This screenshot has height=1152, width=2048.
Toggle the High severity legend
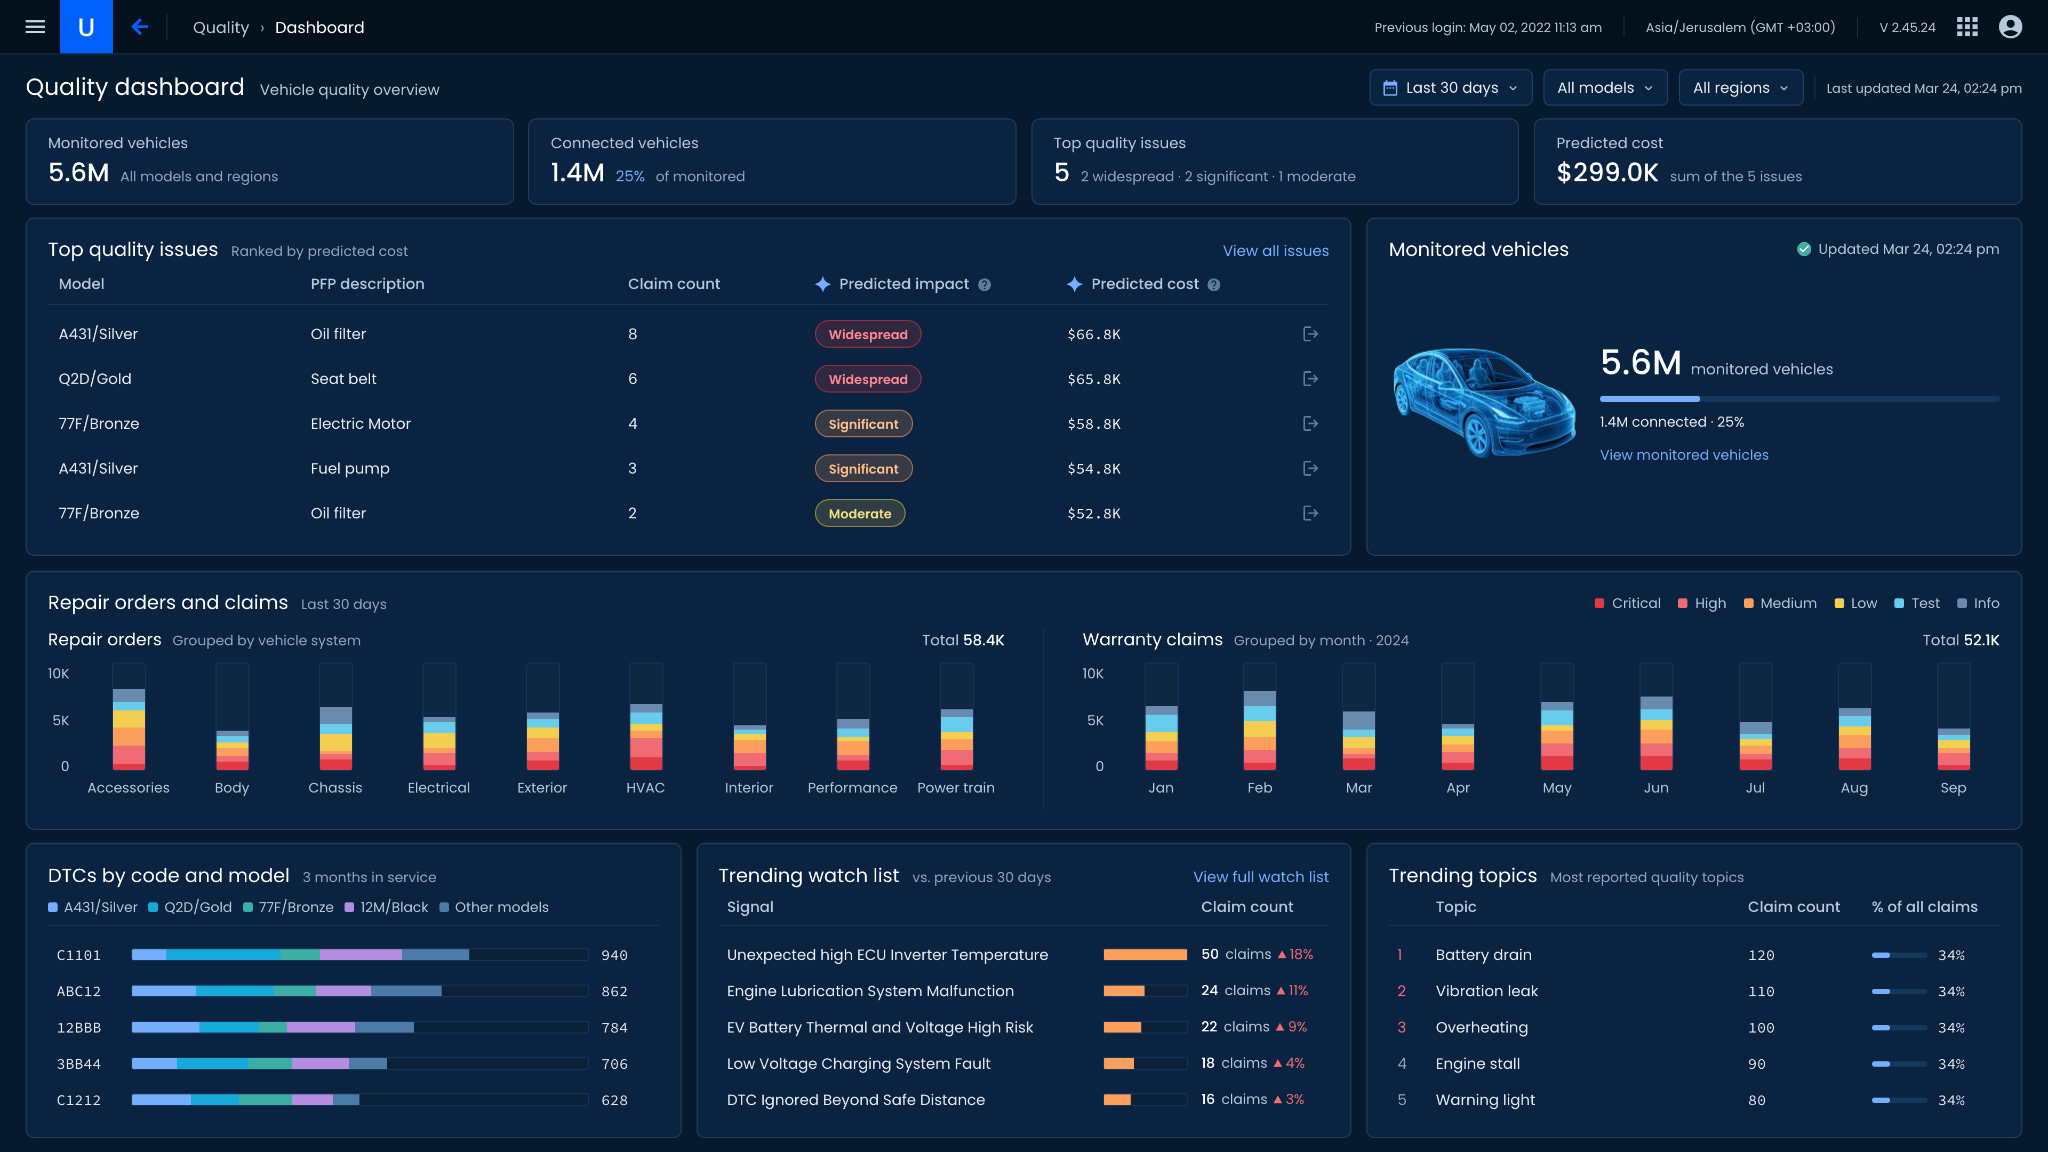pyautogui.click(x=1702, y=603)
